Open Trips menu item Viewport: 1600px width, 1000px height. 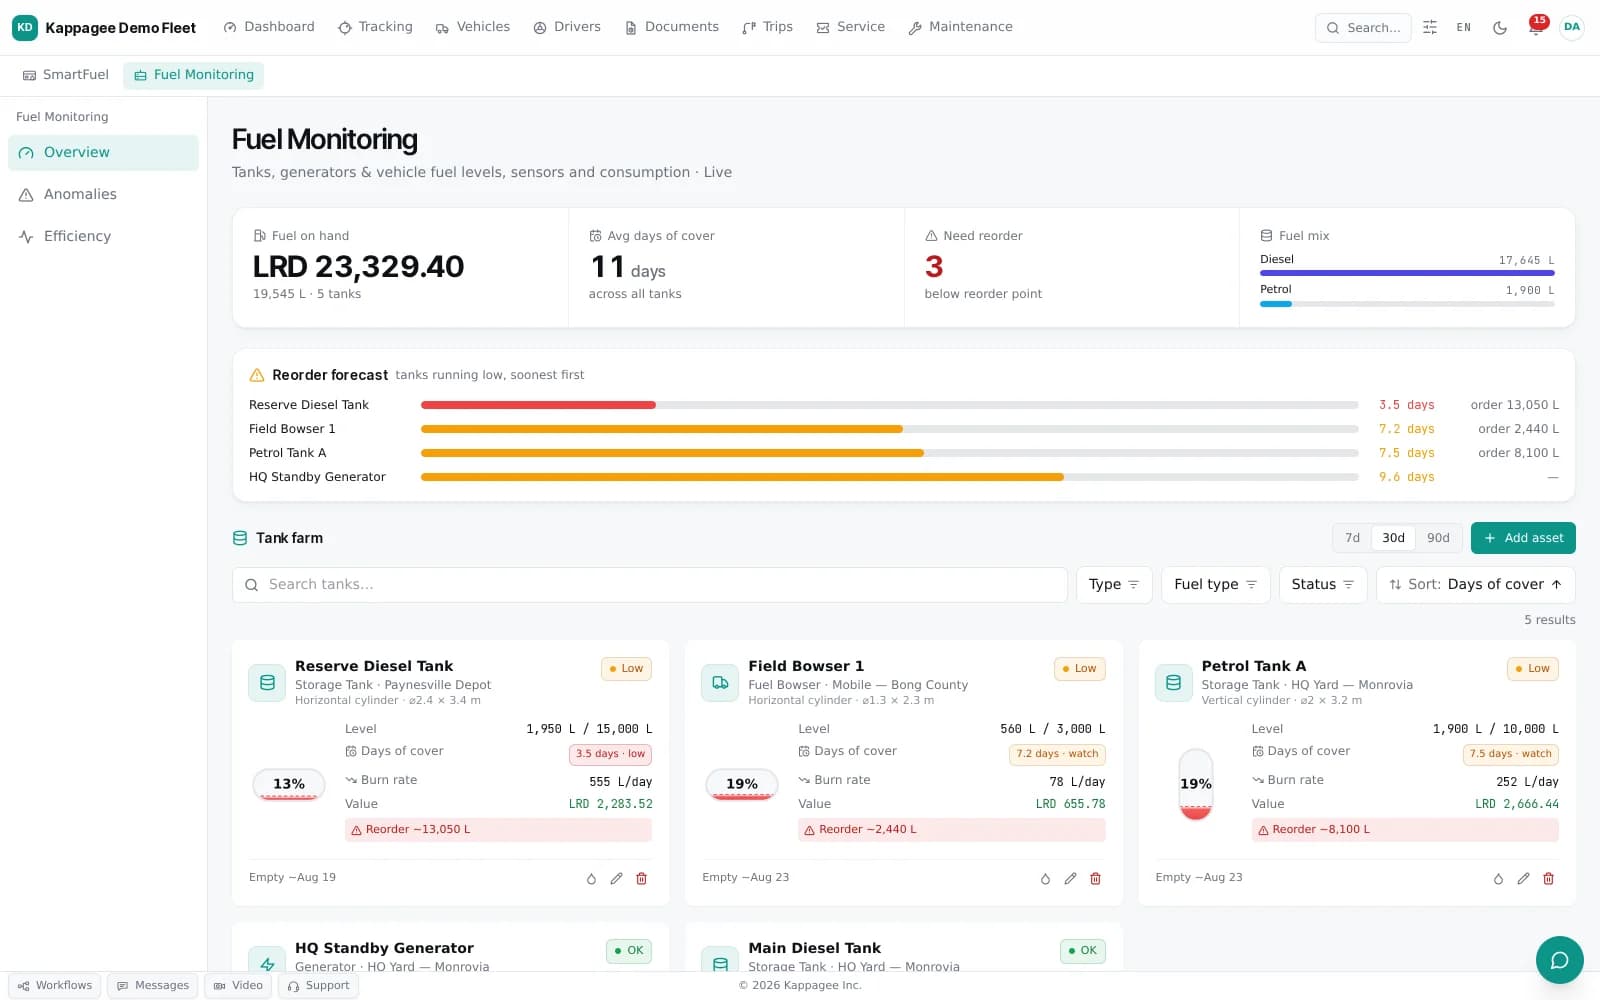(x=767, y=27)
